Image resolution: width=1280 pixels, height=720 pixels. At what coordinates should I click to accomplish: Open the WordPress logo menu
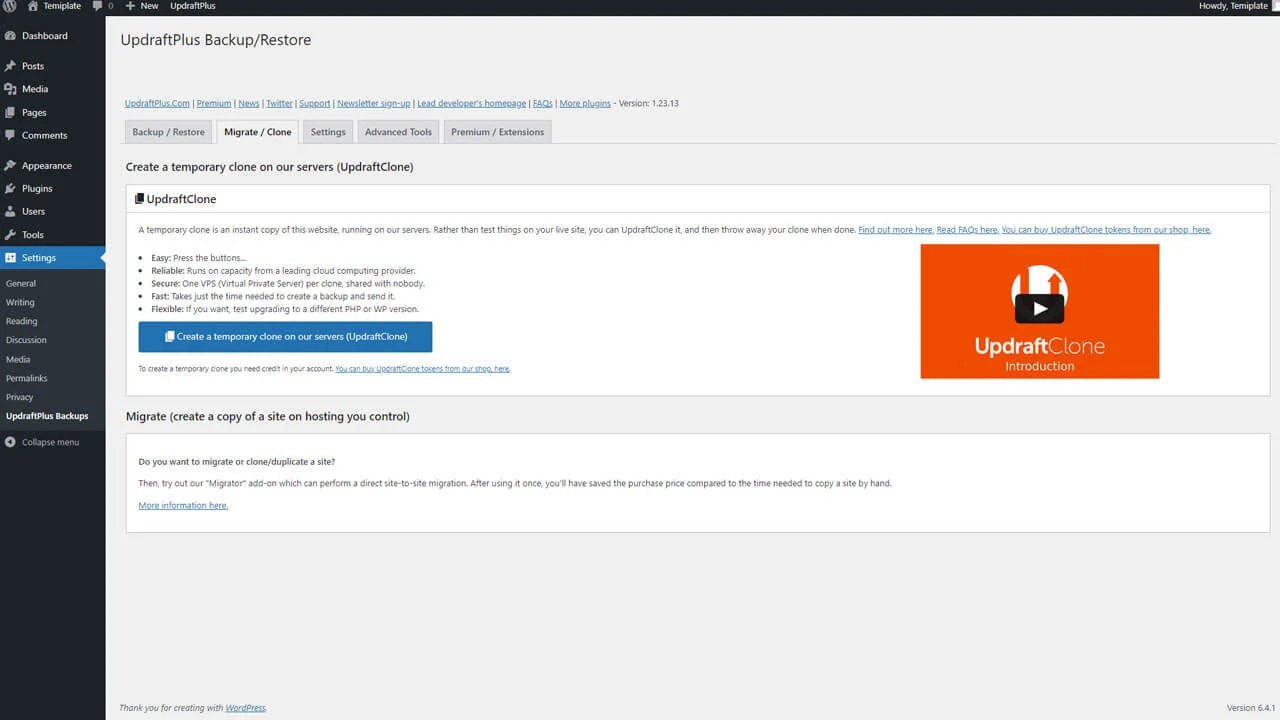tap(10, 6)
